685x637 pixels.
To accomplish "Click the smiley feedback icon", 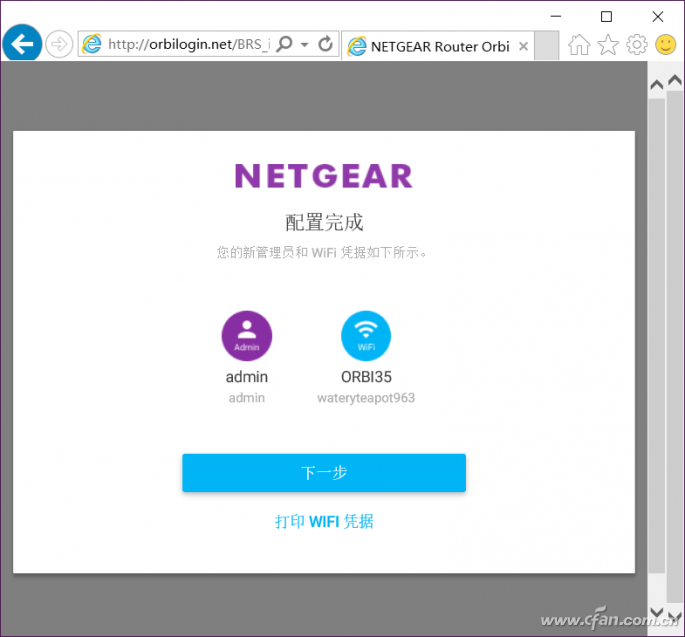I will 666,45.
